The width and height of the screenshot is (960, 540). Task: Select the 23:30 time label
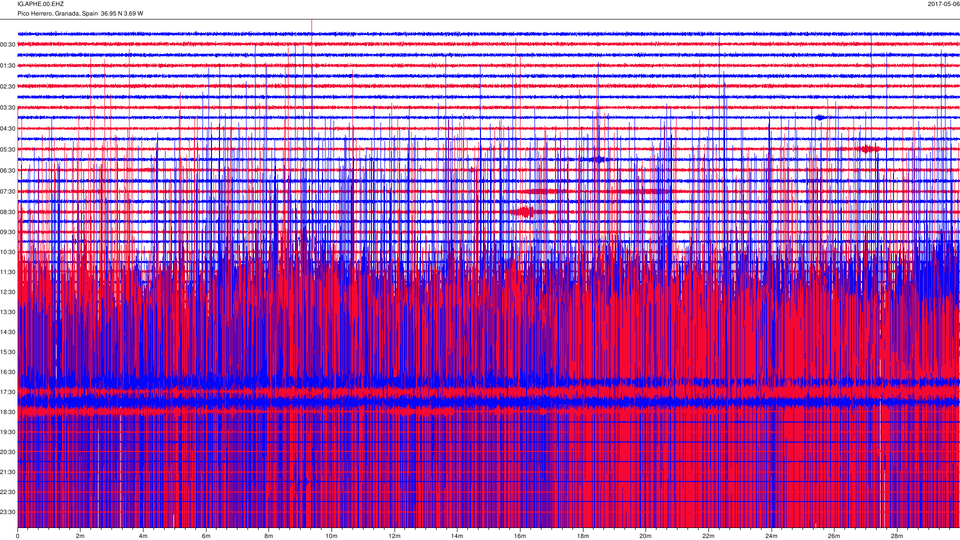(x=8, y=512)
